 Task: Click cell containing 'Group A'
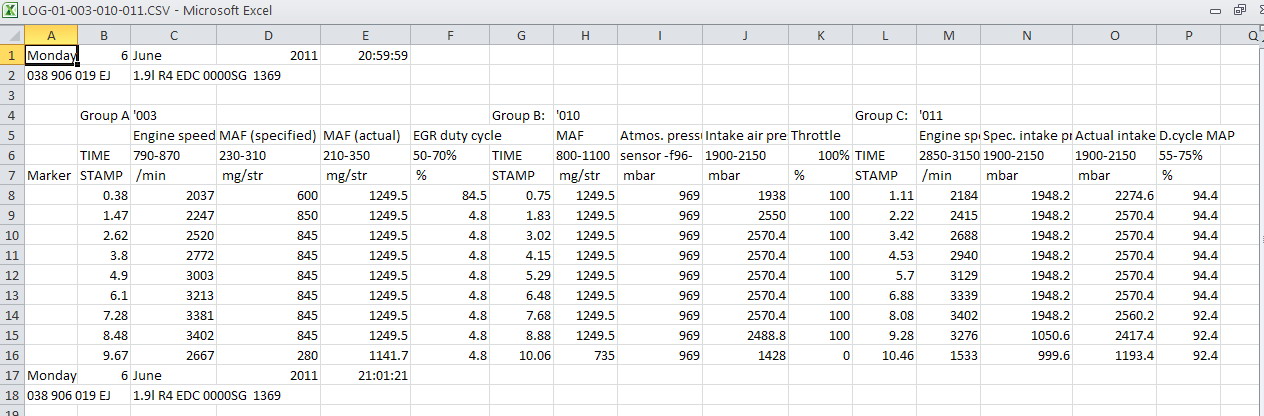(104, 115)
